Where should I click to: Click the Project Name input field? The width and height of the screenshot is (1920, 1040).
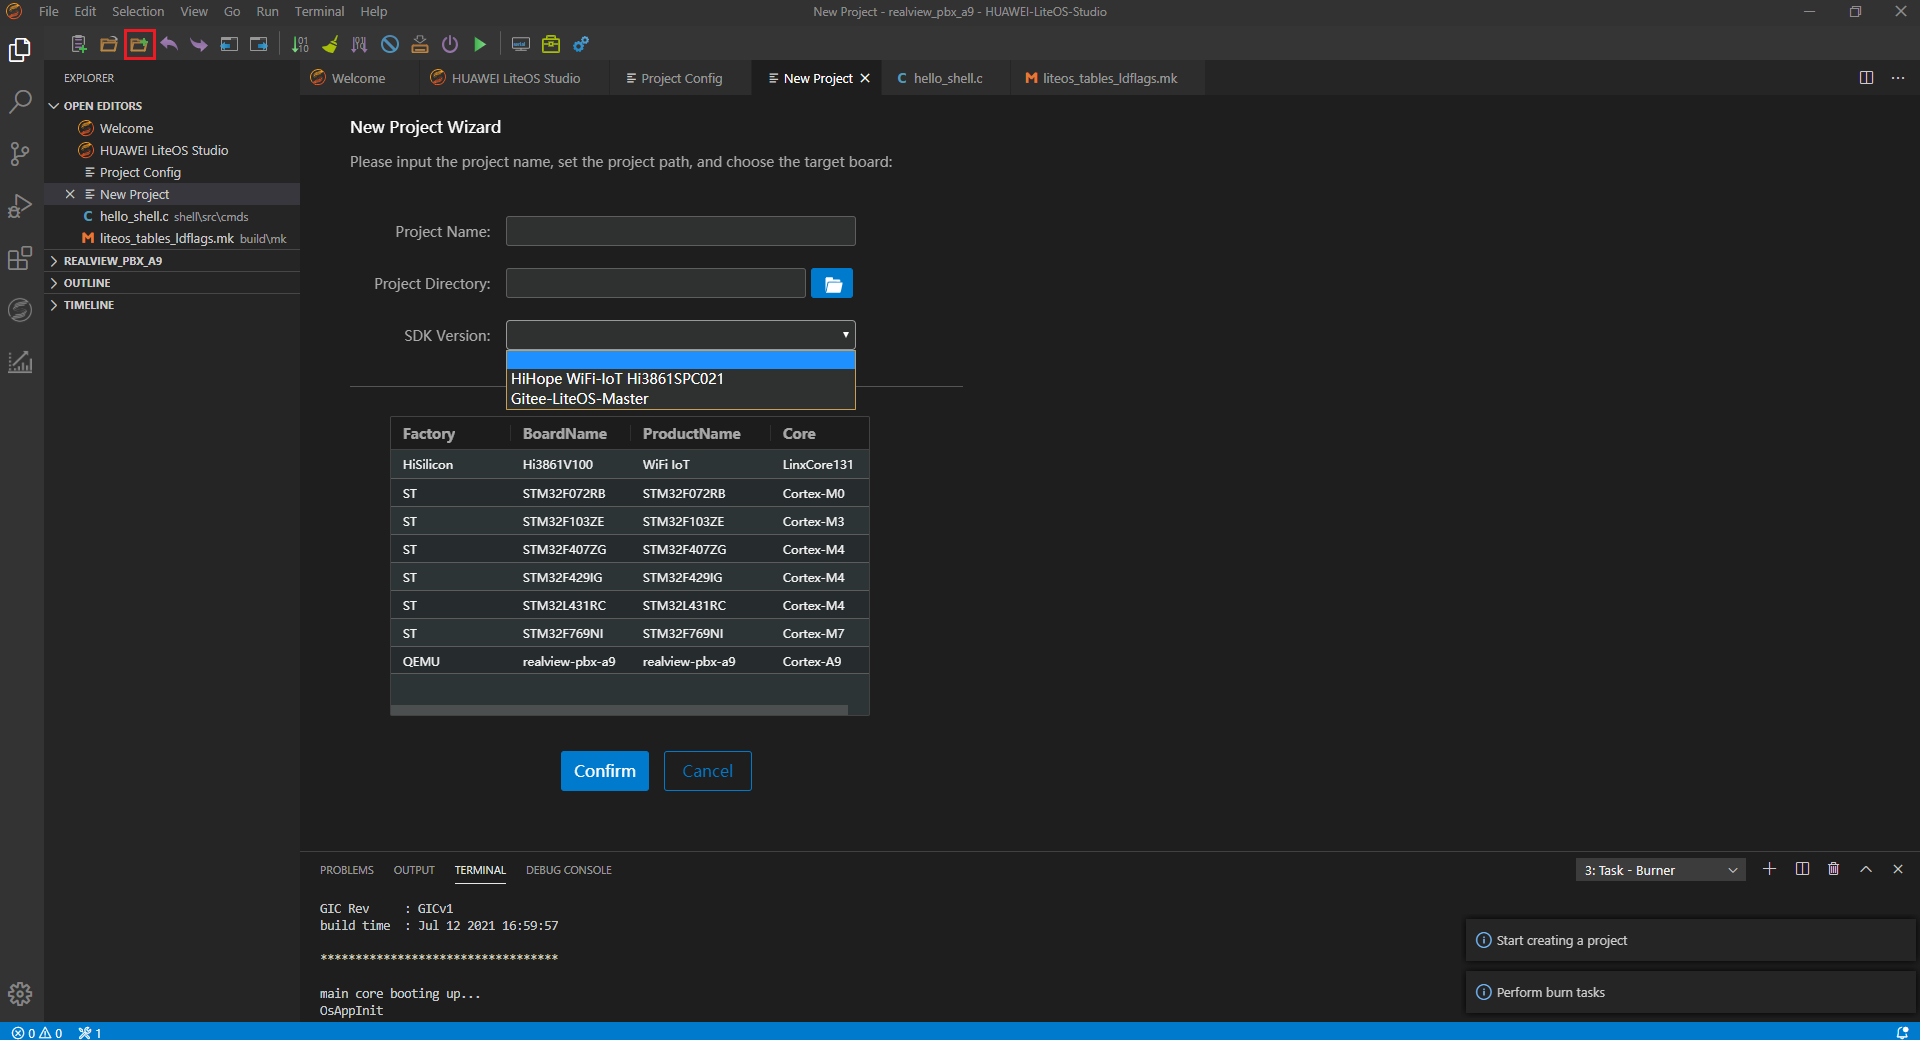pyautogui.click(x=681, y=231)
